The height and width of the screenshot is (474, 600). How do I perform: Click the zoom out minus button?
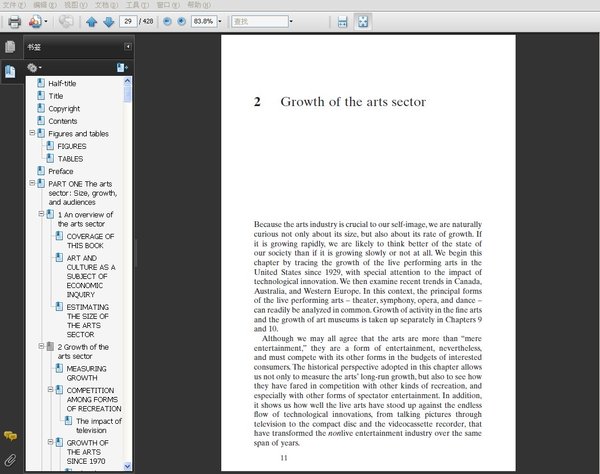point(166,21)
